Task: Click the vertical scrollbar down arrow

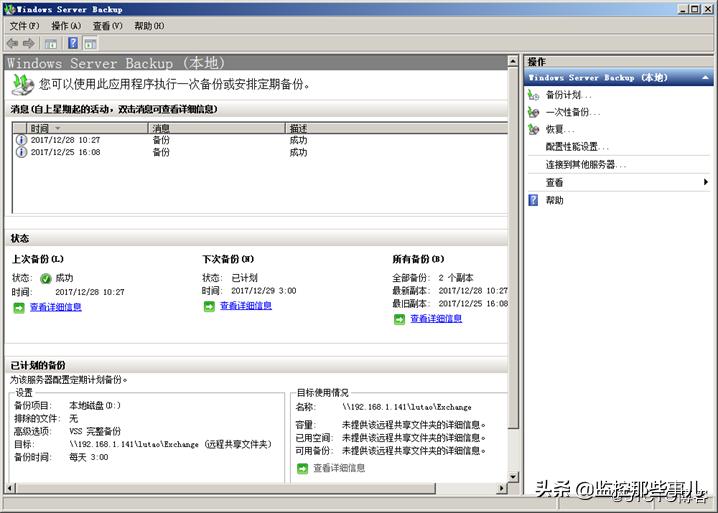Action: [513, 477]
